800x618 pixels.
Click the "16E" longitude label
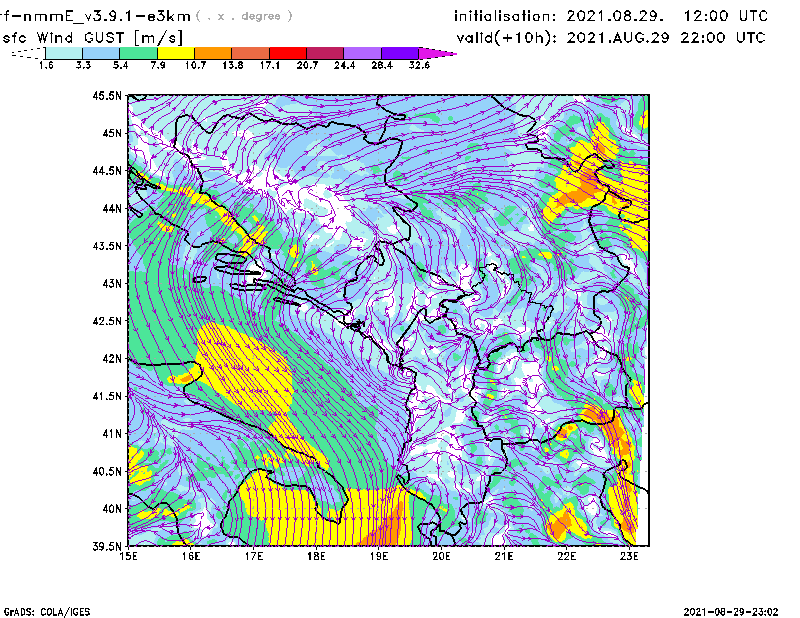[191, 556]
